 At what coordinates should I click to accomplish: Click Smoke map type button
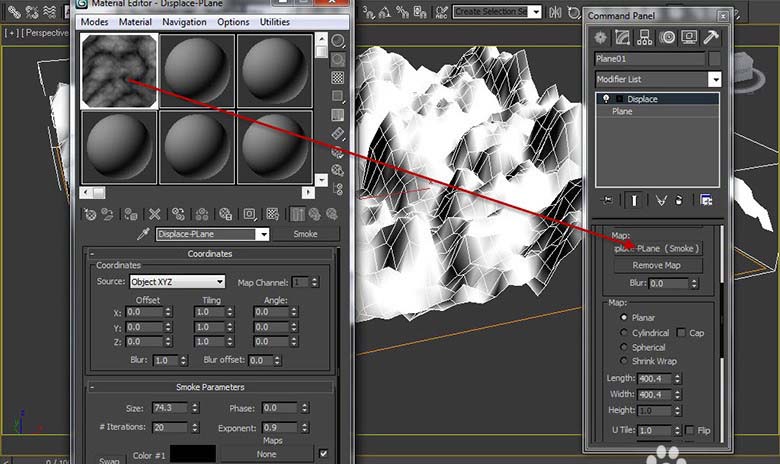coord(305,234)
